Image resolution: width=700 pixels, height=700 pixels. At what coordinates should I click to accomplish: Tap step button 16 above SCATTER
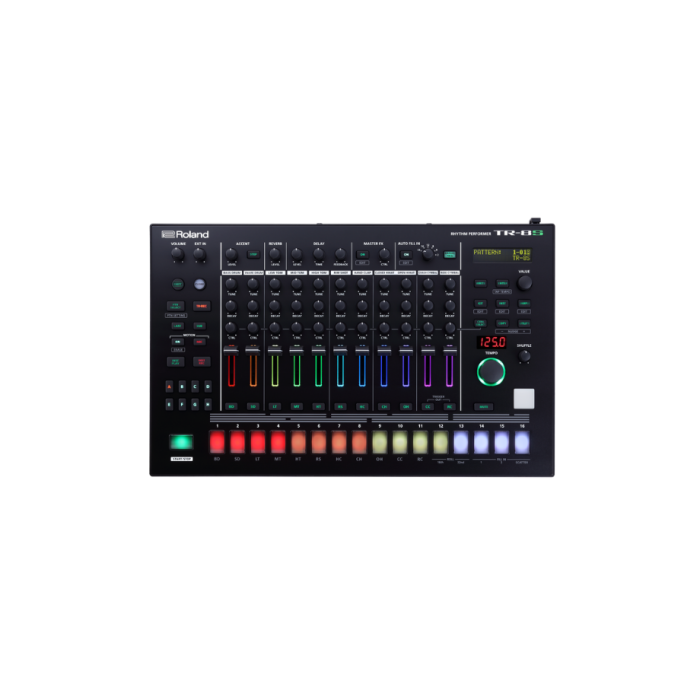tap(522, 442)
